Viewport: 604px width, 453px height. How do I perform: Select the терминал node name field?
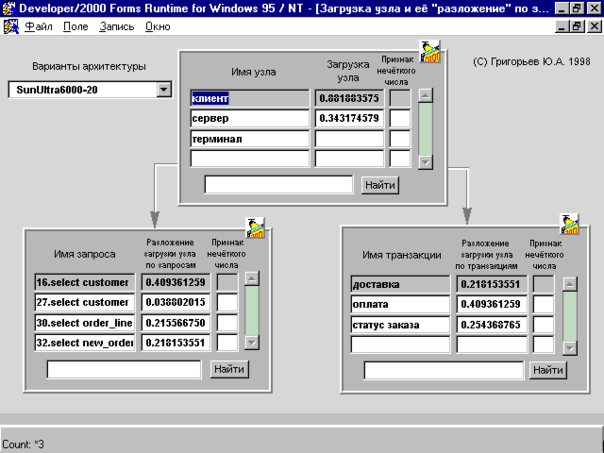(250, 139)
